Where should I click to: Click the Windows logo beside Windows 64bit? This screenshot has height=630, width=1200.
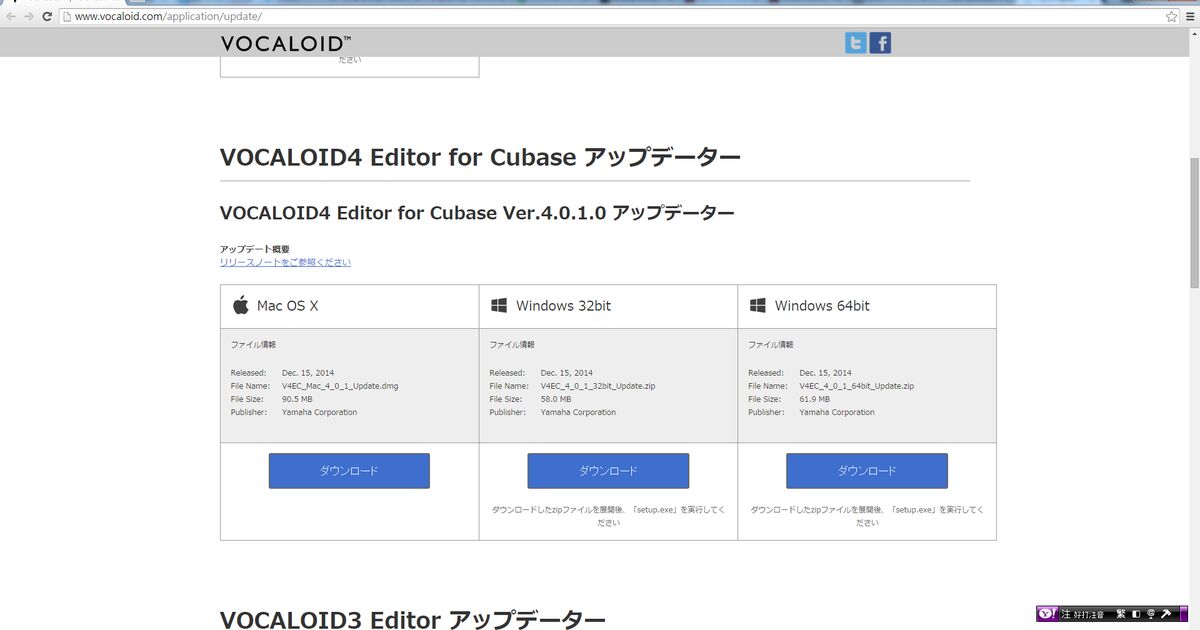pyautogui.click(x=757, y=305)
